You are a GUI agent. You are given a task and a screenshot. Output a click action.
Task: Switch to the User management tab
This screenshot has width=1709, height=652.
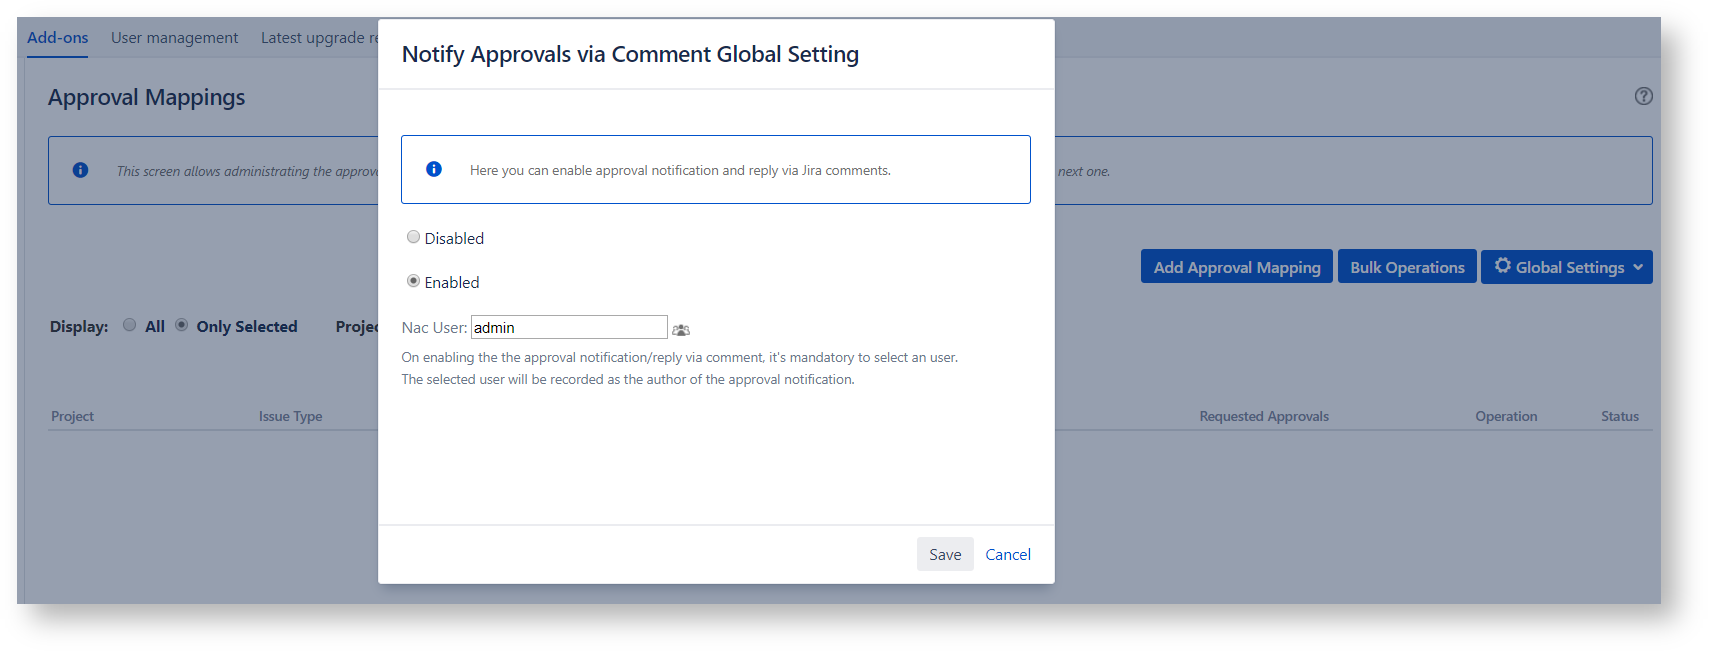(174, 38)
